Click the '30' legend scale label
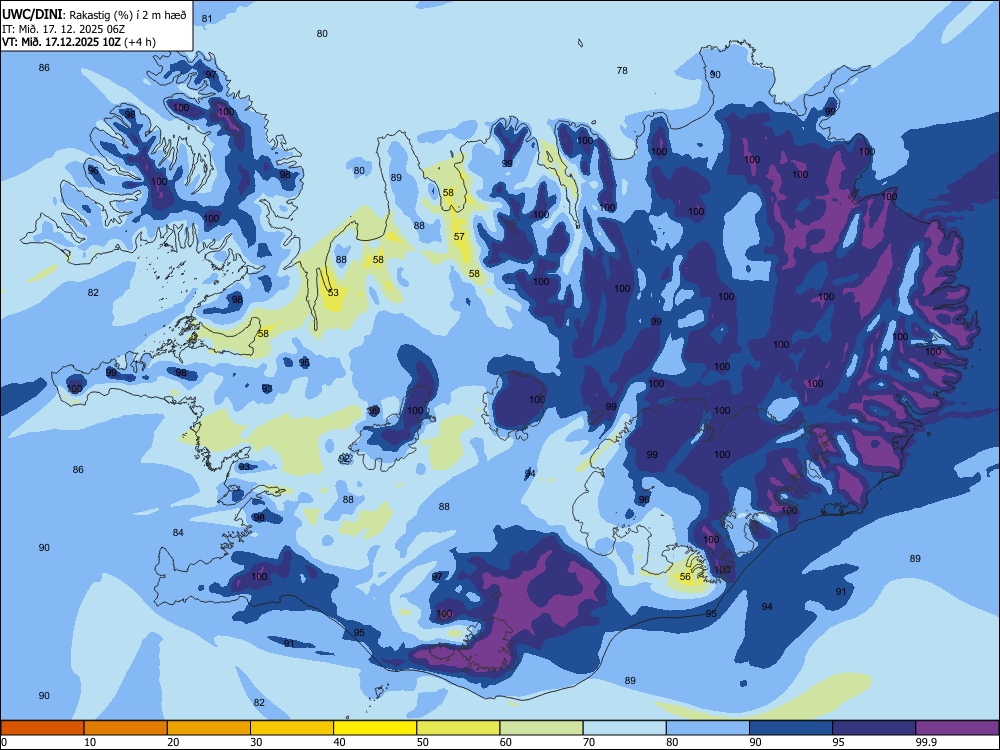This screenshot has height=750, width=1000. point(256,742)
